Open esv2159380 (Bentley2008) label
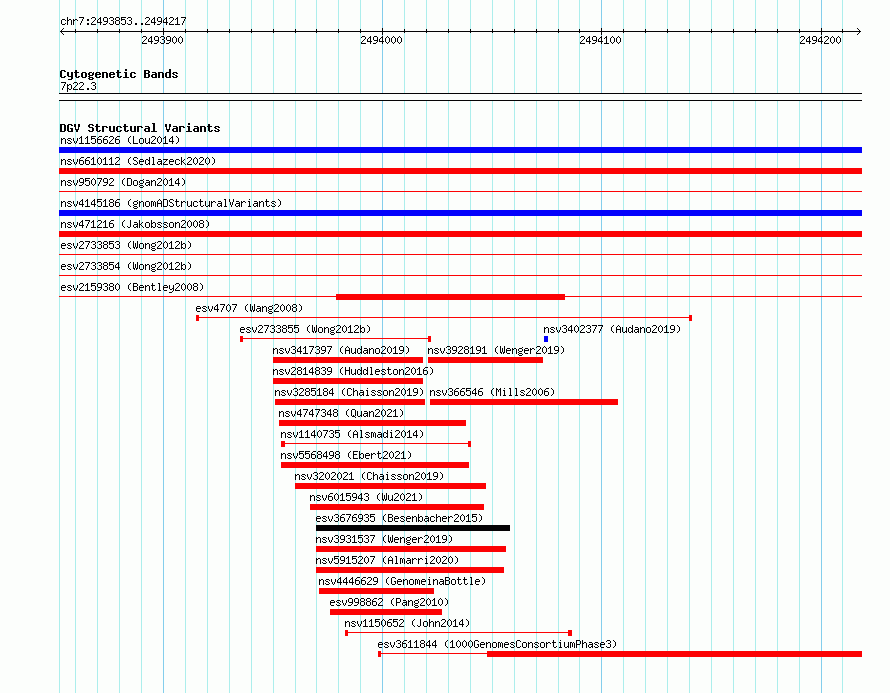The width and height of the screenshot is (890, 693). 132,287
